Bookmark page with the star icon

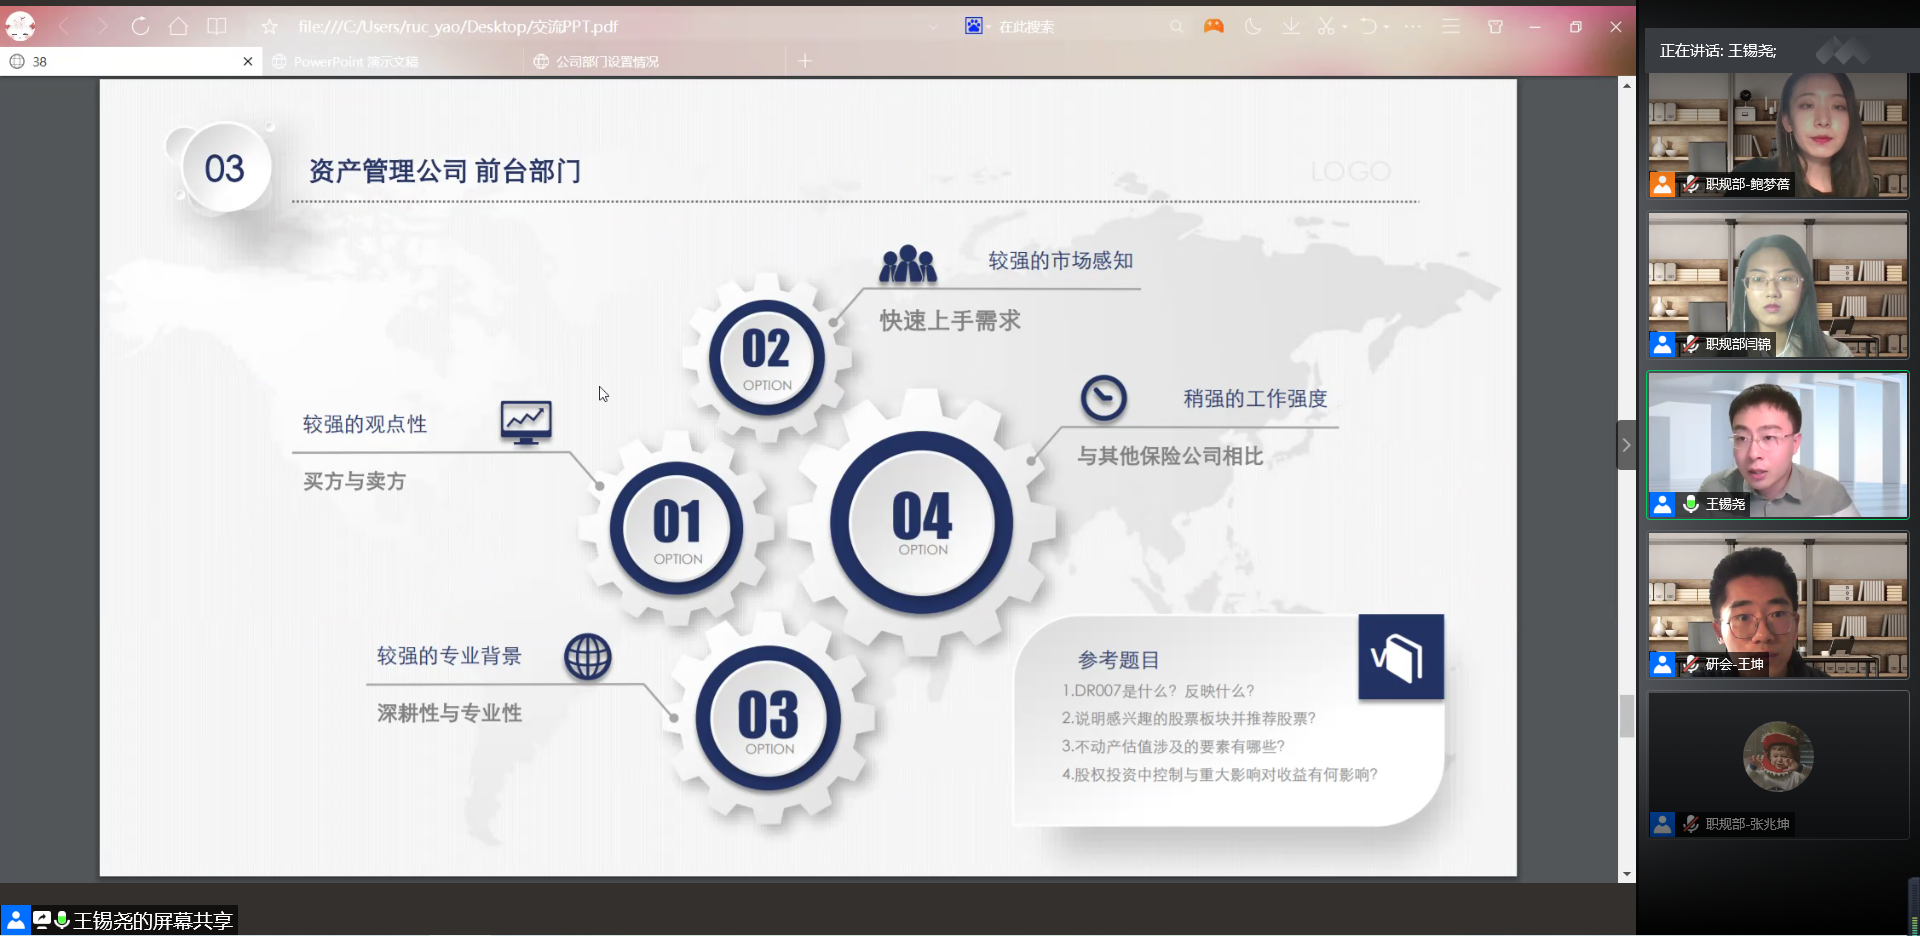269,27
